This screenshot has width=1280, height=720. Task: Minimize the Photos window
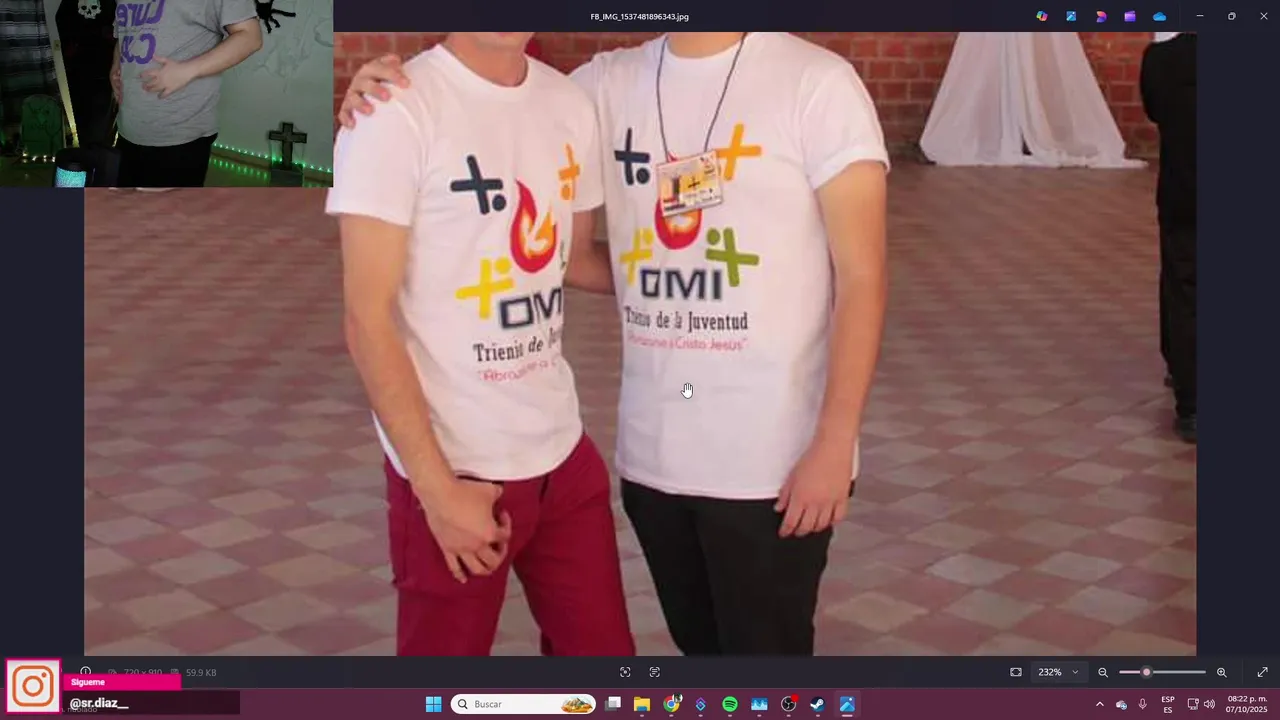[x=1200, y=16]
